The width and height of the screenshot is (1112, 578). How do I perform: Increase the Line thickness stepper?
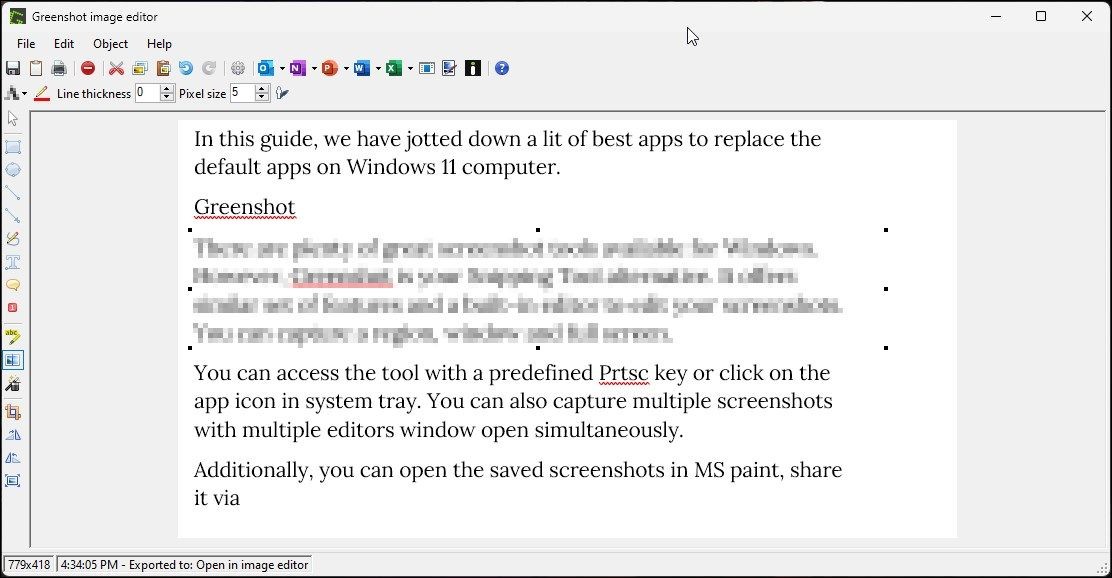167,89
